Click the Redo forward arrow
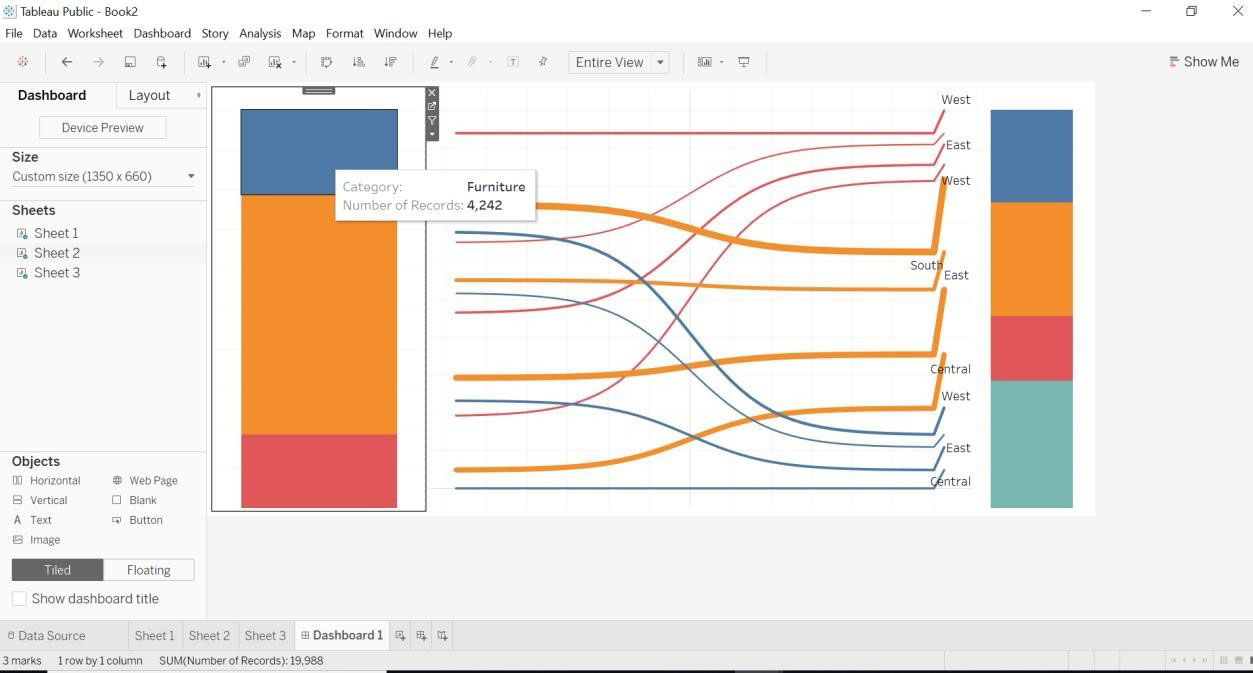Viewport: 1253px width, 673px height. (x=98, y=62)
